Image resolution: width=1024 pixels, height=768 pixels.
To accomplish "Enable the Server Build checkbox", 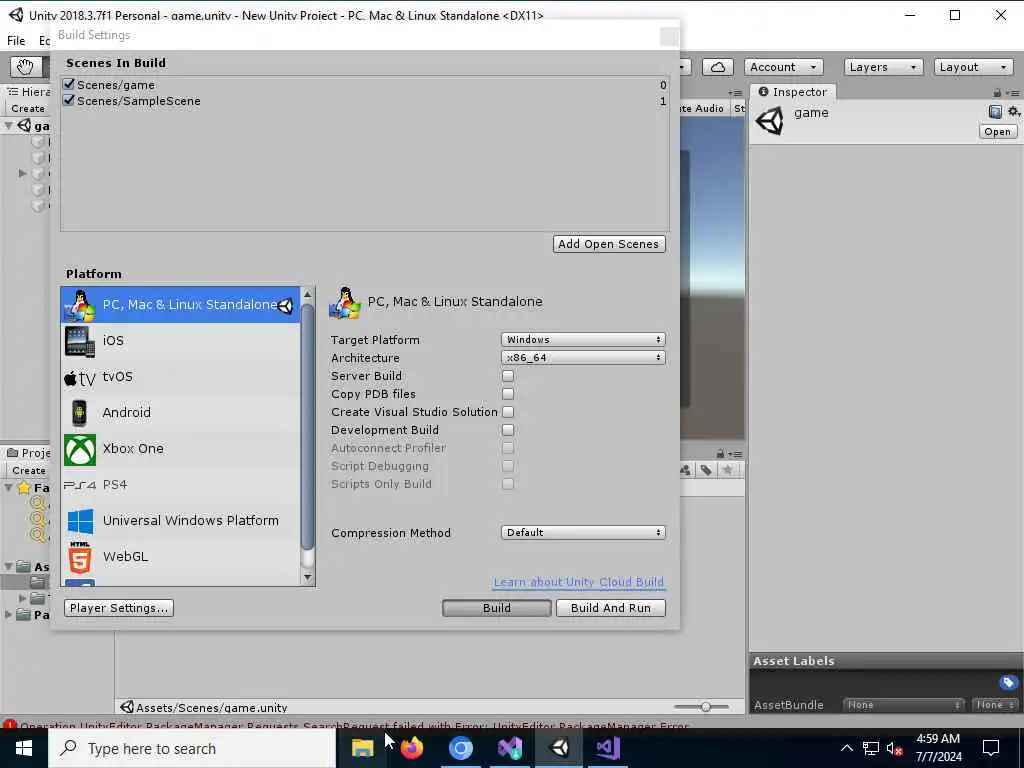I will pos(507,376).
